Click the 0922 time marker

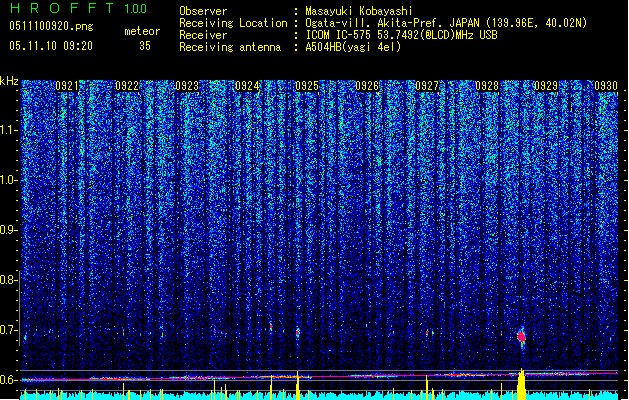coord(127,86)
